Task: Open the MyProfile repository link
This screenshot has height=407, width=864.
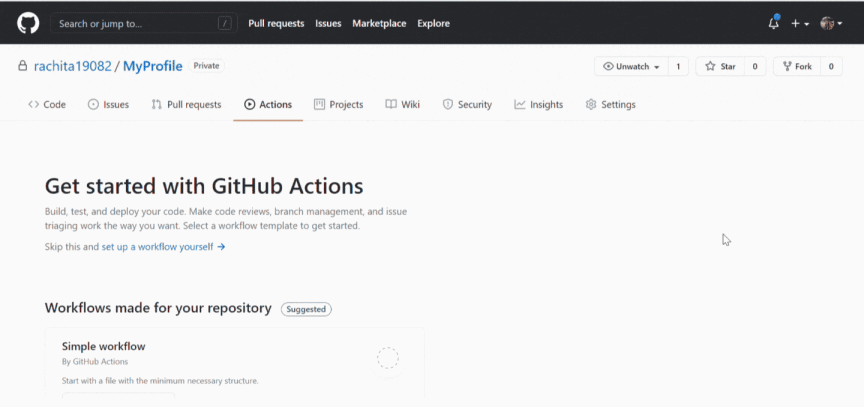Action: coord(153,66)
